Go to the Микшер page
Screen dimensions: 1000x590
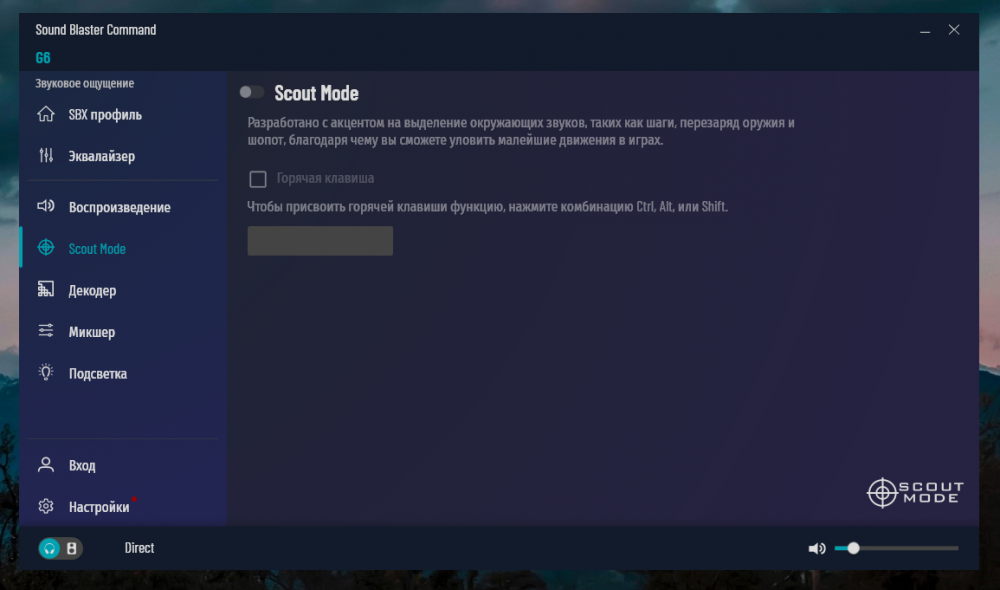(92, 332)
